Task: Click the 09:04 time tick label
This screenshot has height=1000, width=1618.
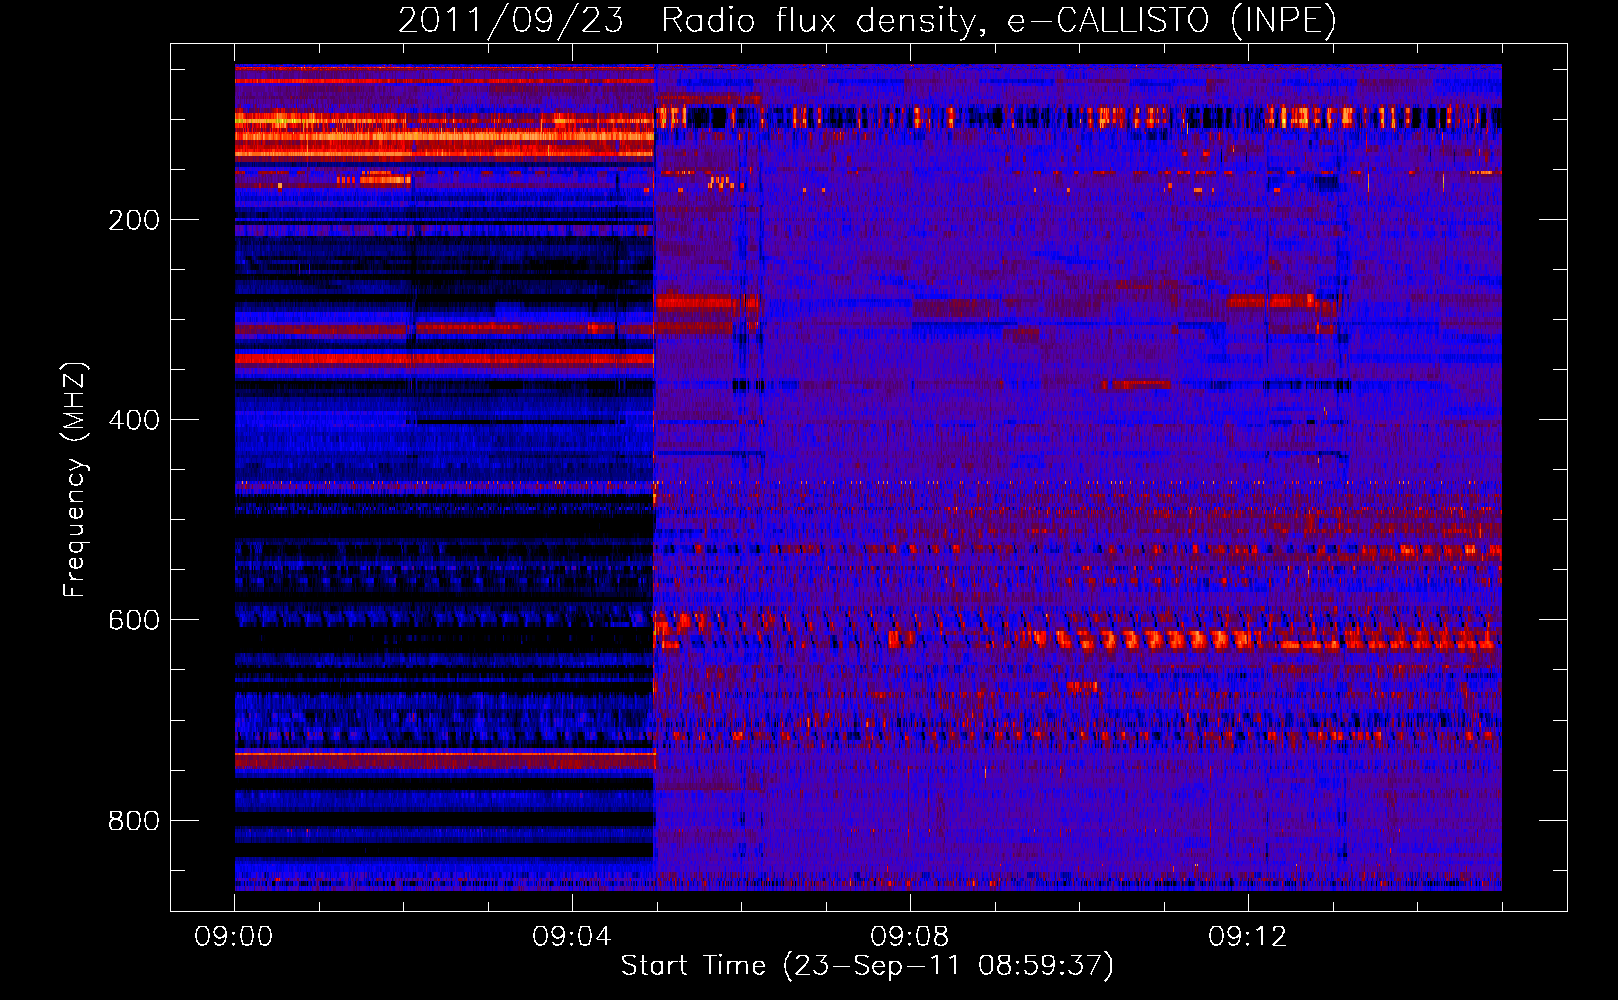Action: (572, 936)
